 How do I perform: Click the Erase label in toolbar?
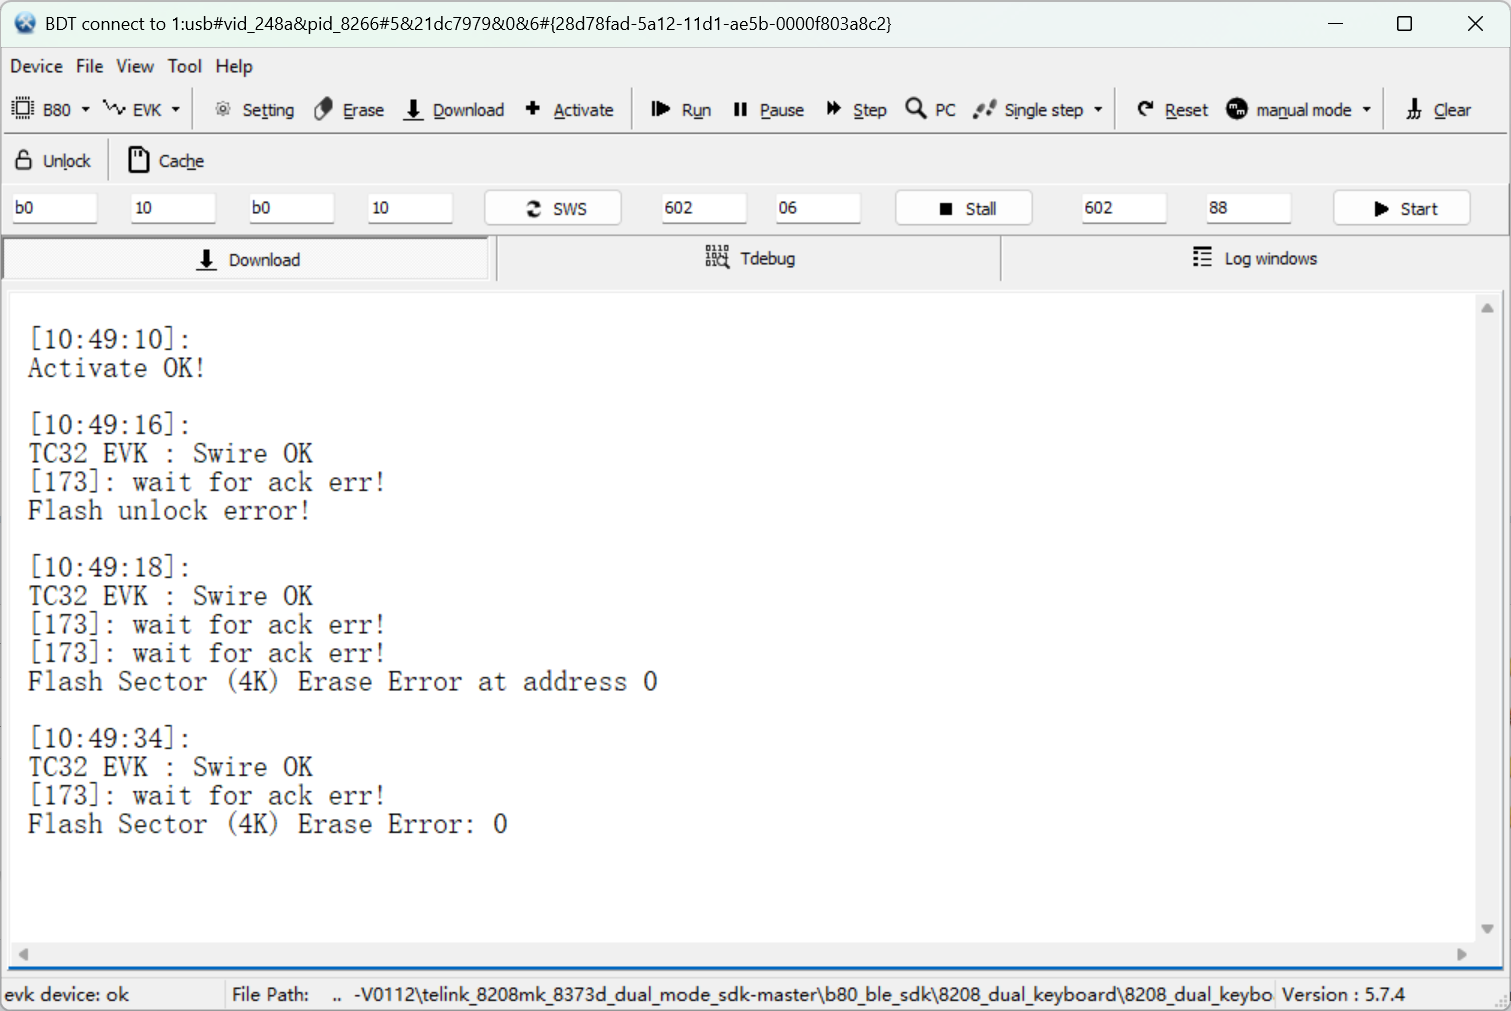click(363, 110)
